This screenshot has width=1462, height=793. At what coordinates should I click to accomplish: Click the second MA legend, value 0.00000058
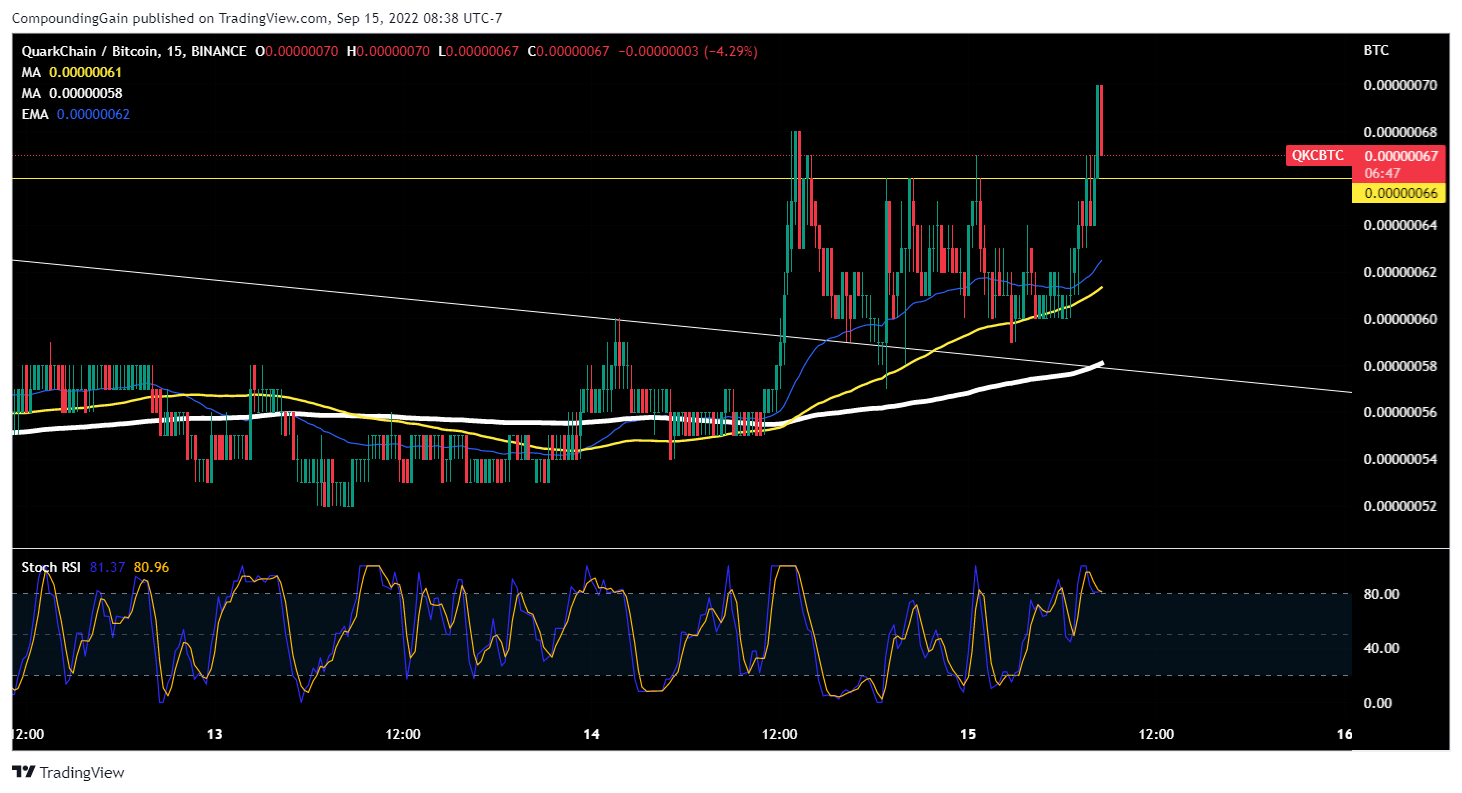(x=72, y=93)
